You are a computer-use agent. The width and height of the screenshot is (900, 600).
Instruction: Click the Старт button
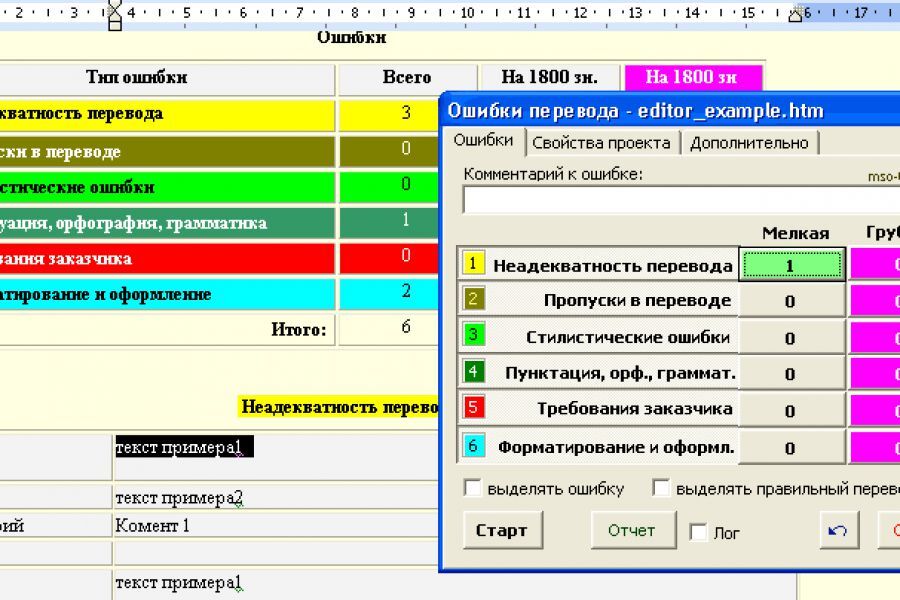502,531
